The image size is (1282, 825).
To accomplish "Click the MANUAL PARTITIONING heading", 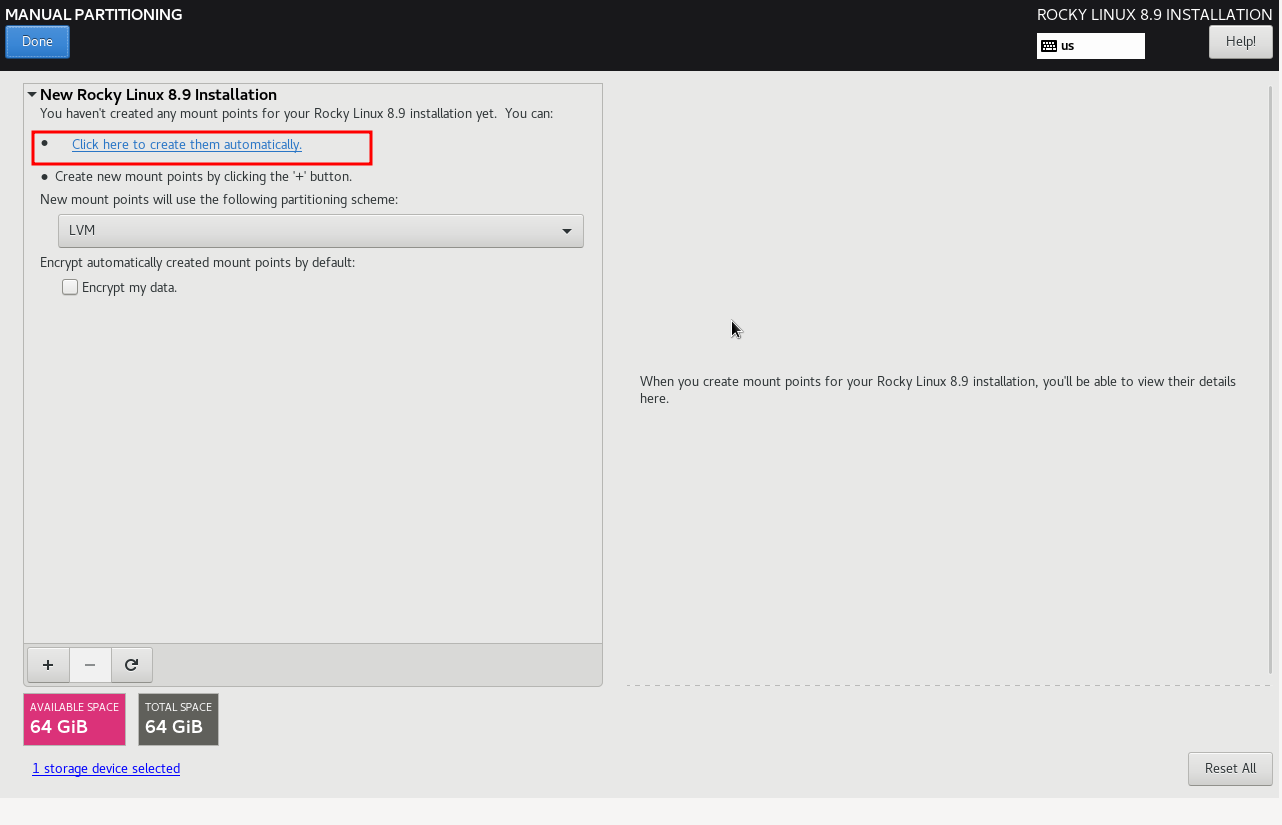I will (94, 15).
